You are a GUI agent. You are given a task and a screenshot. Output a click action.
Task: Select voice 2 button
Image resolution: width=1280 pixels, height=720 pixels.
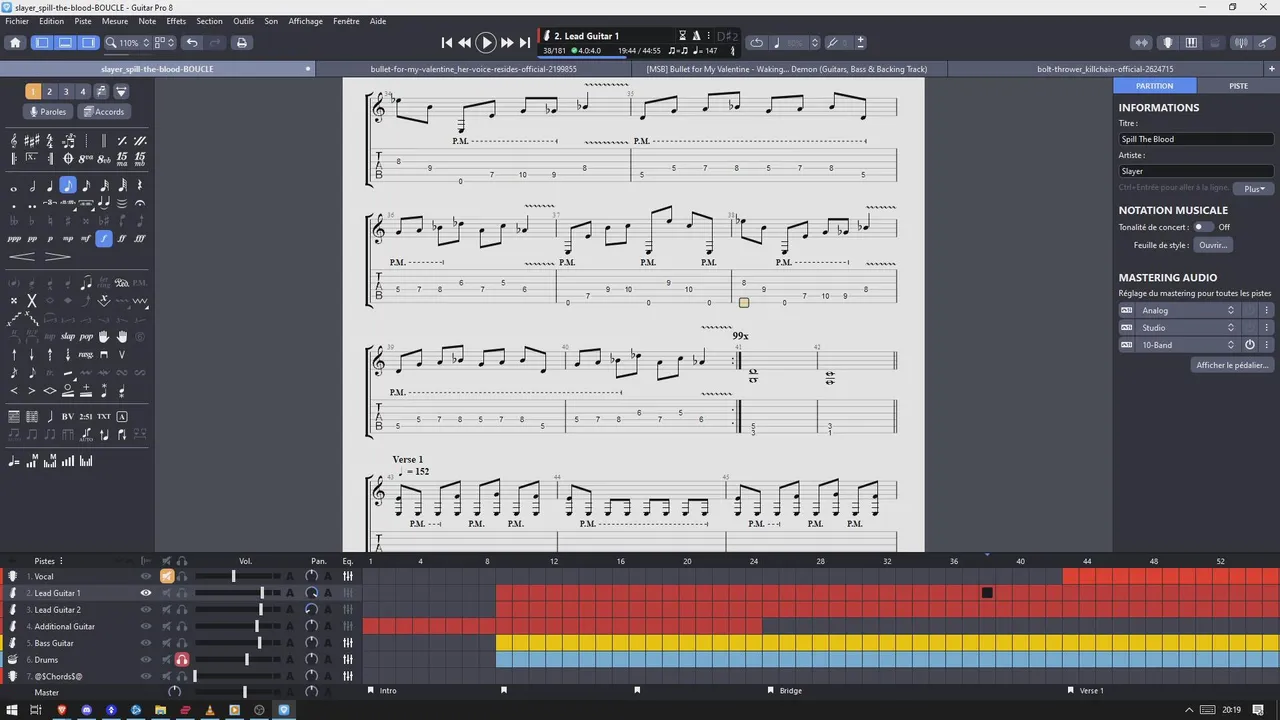[49, 91]
